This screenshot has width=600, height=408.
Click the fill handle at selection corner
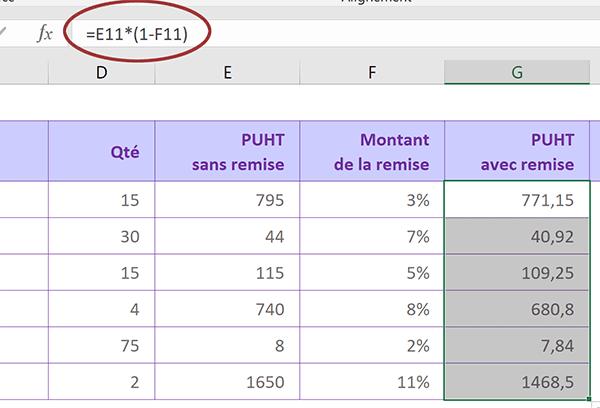coord(589,400)
